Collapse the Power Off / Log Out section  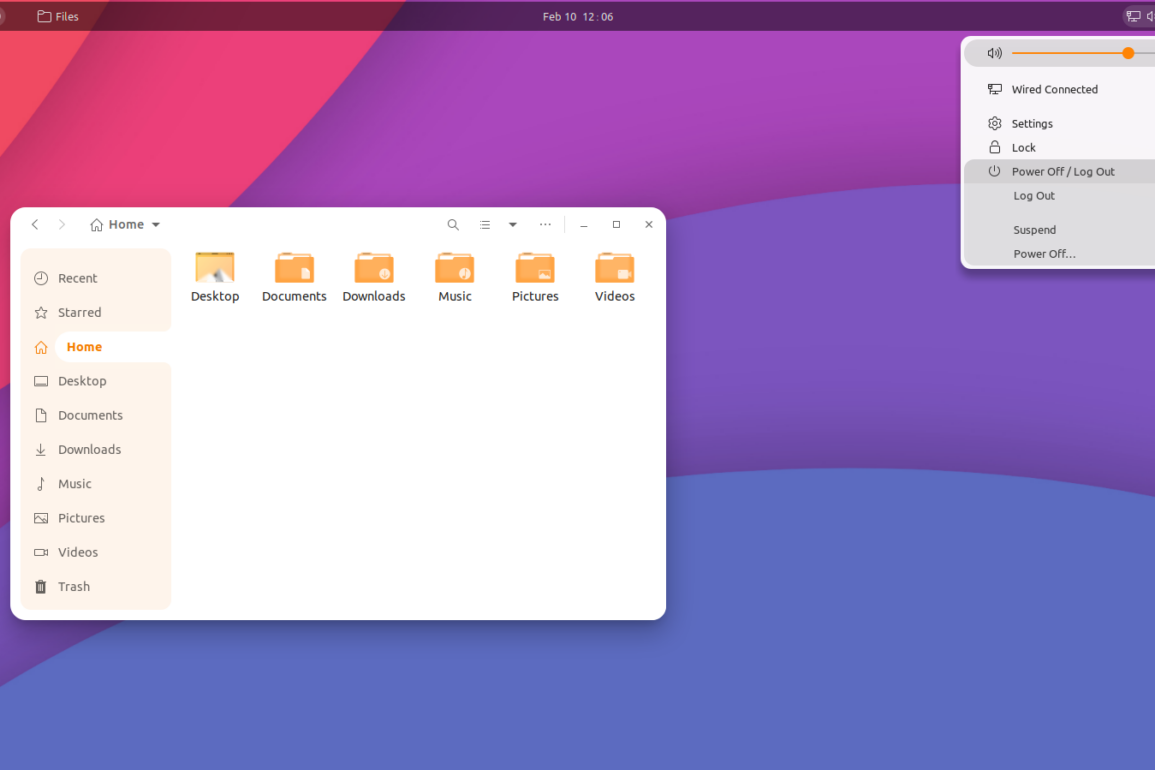[1062, 172]
